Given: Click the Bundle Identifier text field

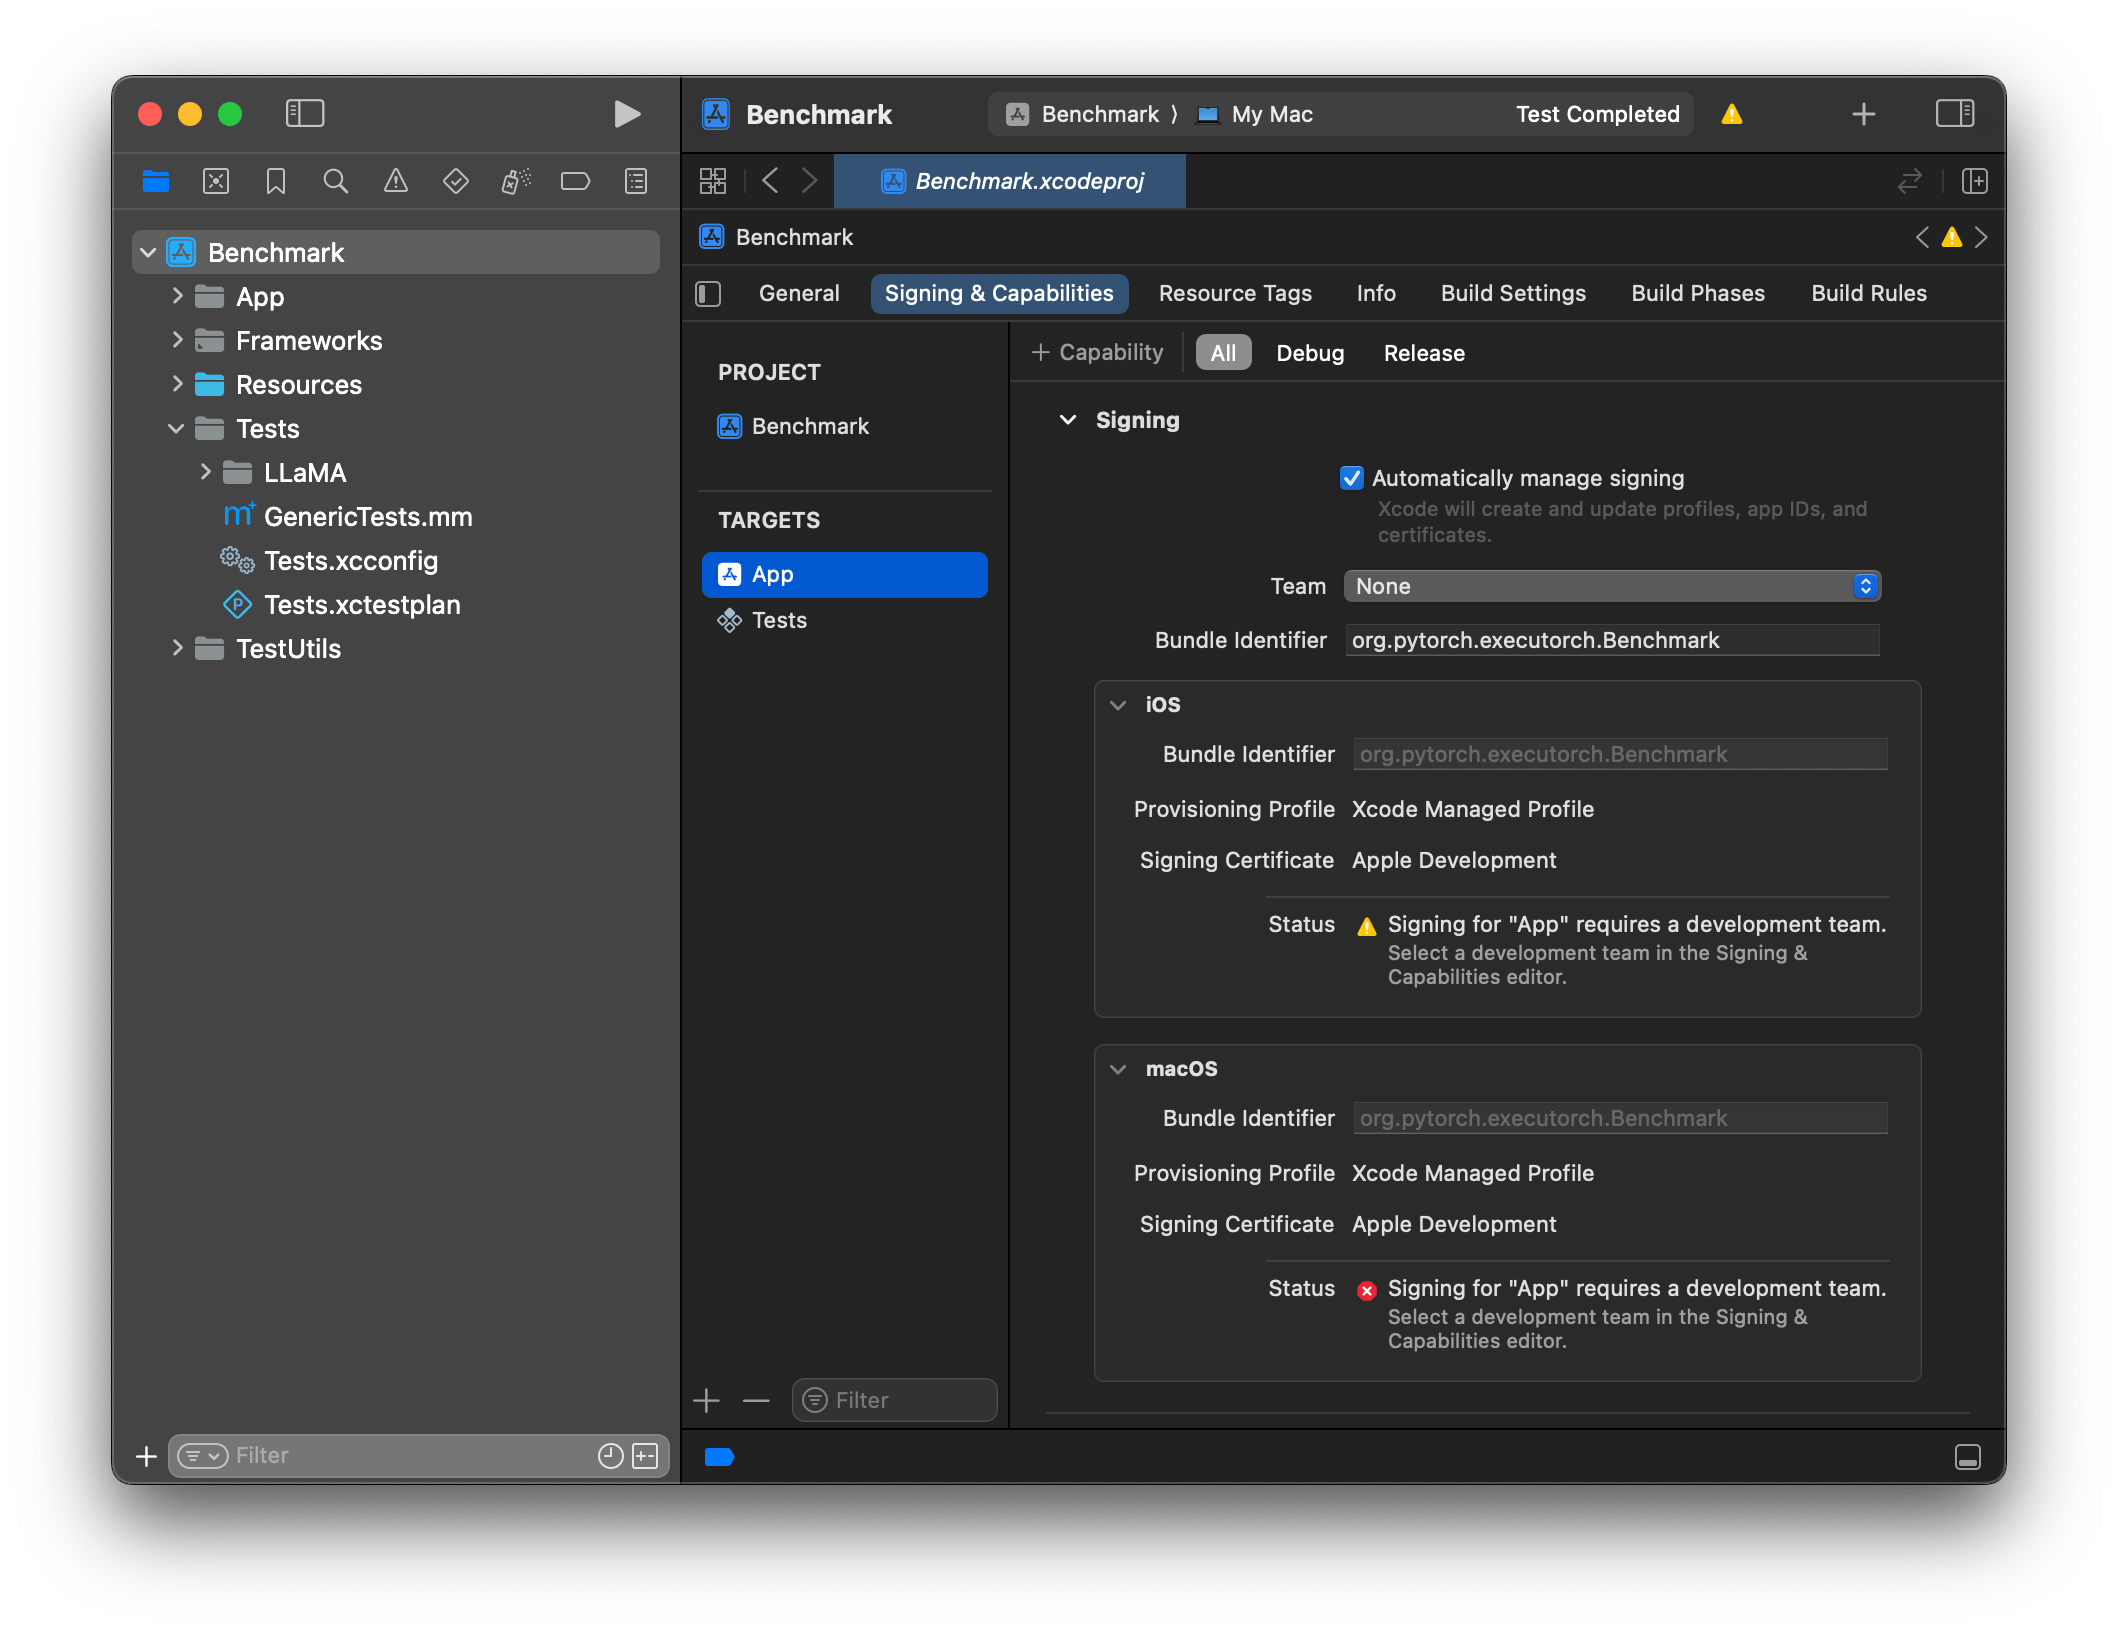Looking at the screenshot, I should pyautogui.click(x=1611, y=640).
